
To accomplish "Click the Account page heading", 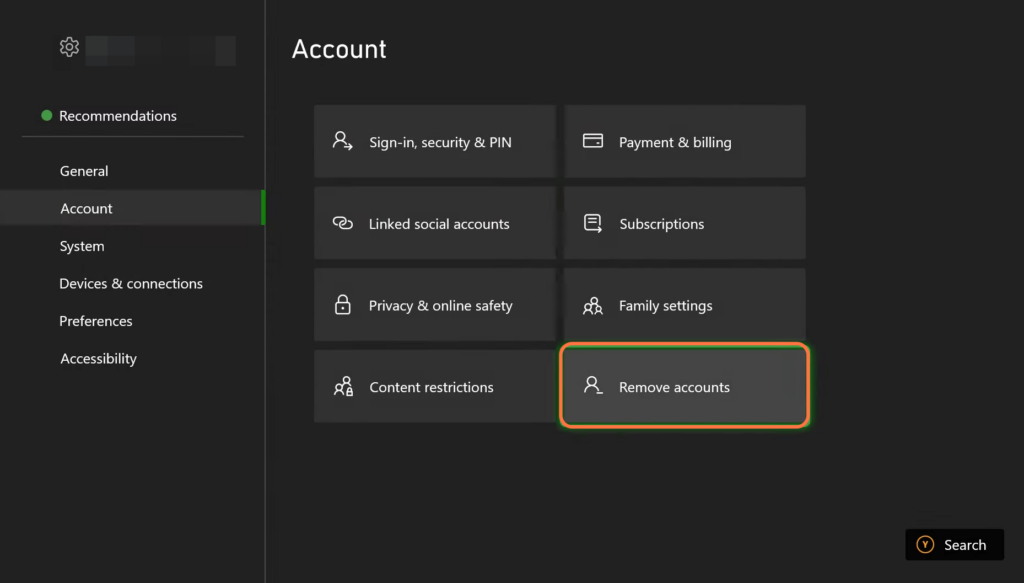I will coord(339,49).
